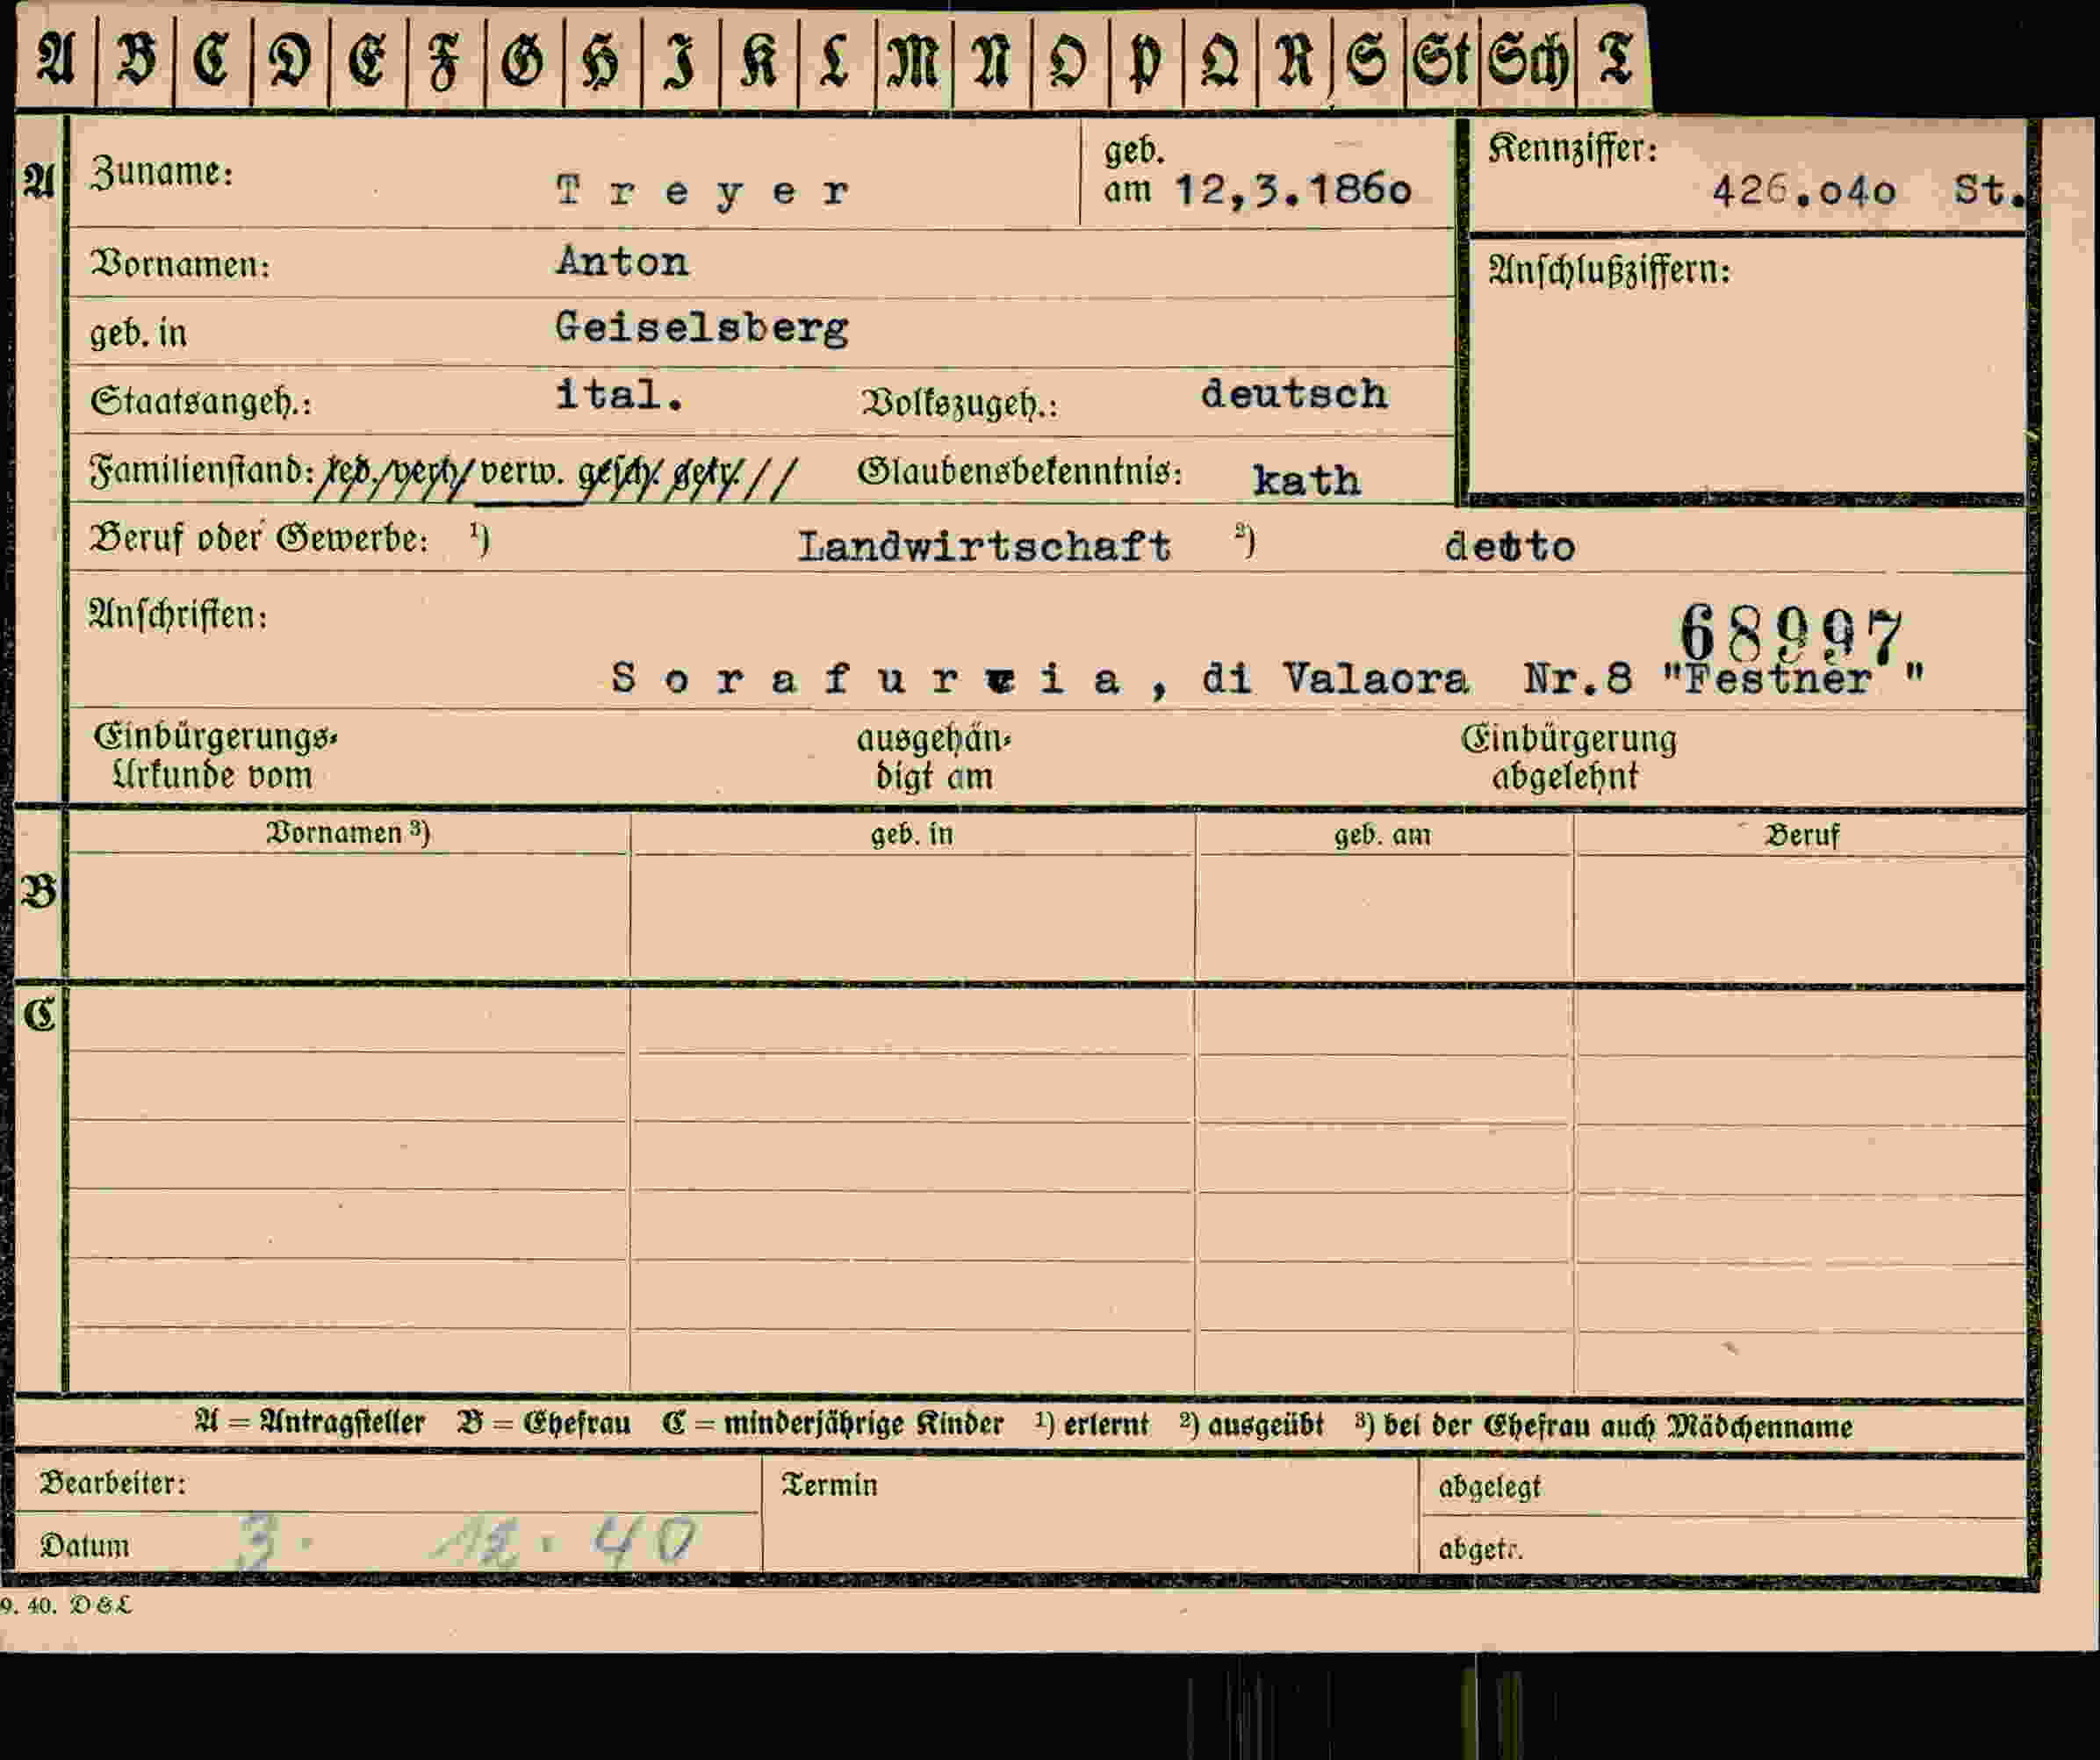Click the uncrossed marital status verw.

pos(522,471)
